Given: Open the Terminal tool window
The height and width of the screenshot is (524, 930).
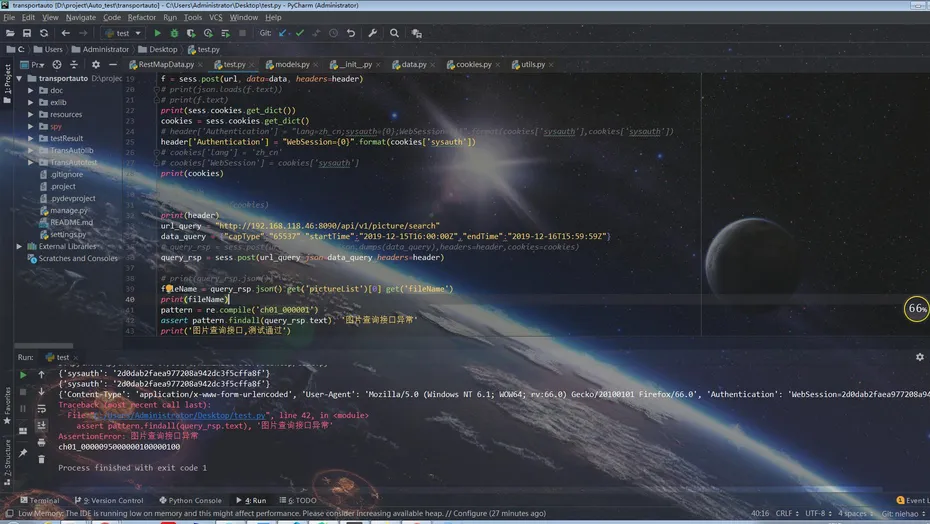Looking at the screenshot, I should (x=39, y=500).
